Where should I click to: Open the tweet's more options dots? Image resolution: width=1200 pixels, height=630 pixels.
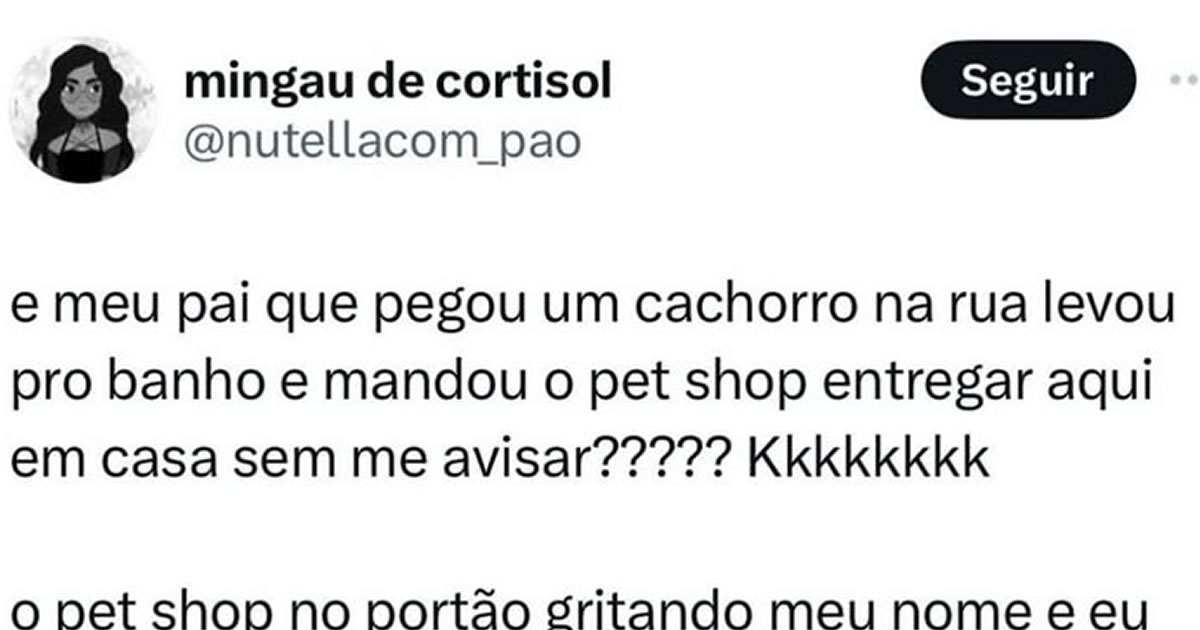coord(1183,81)
